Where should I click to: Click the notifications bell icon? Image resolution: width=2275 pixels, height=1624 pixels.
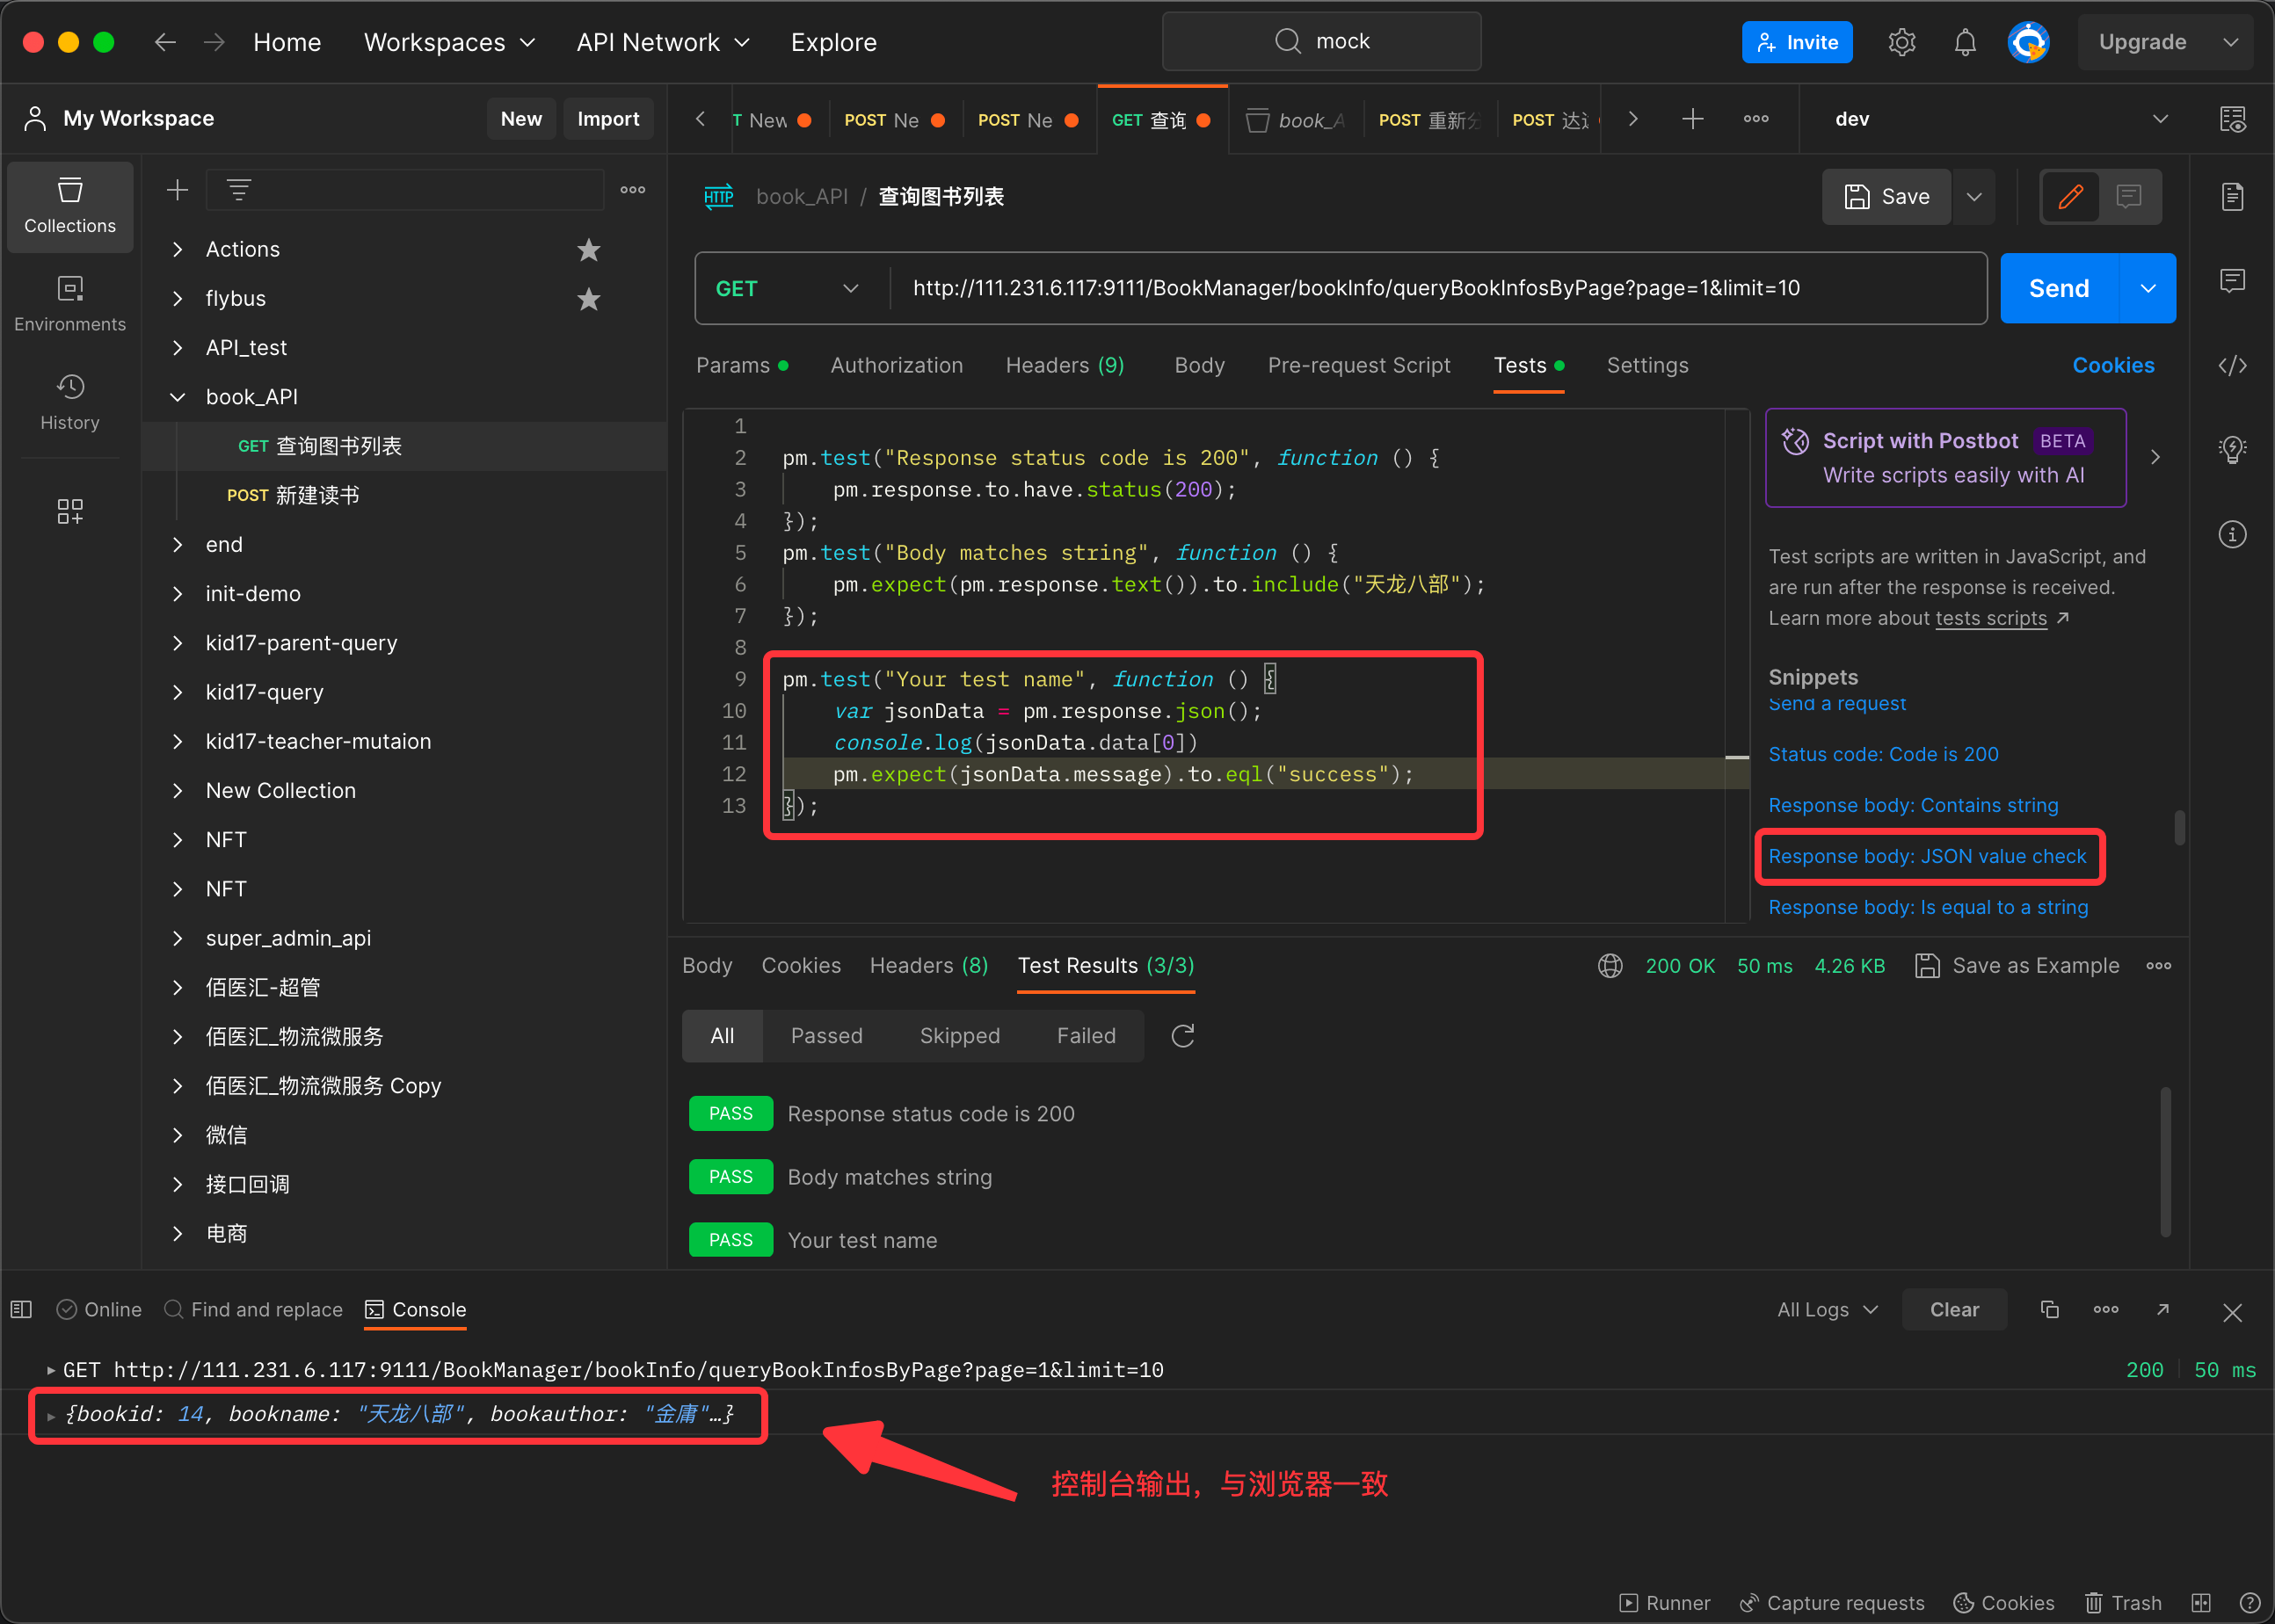coord(1964,42)
